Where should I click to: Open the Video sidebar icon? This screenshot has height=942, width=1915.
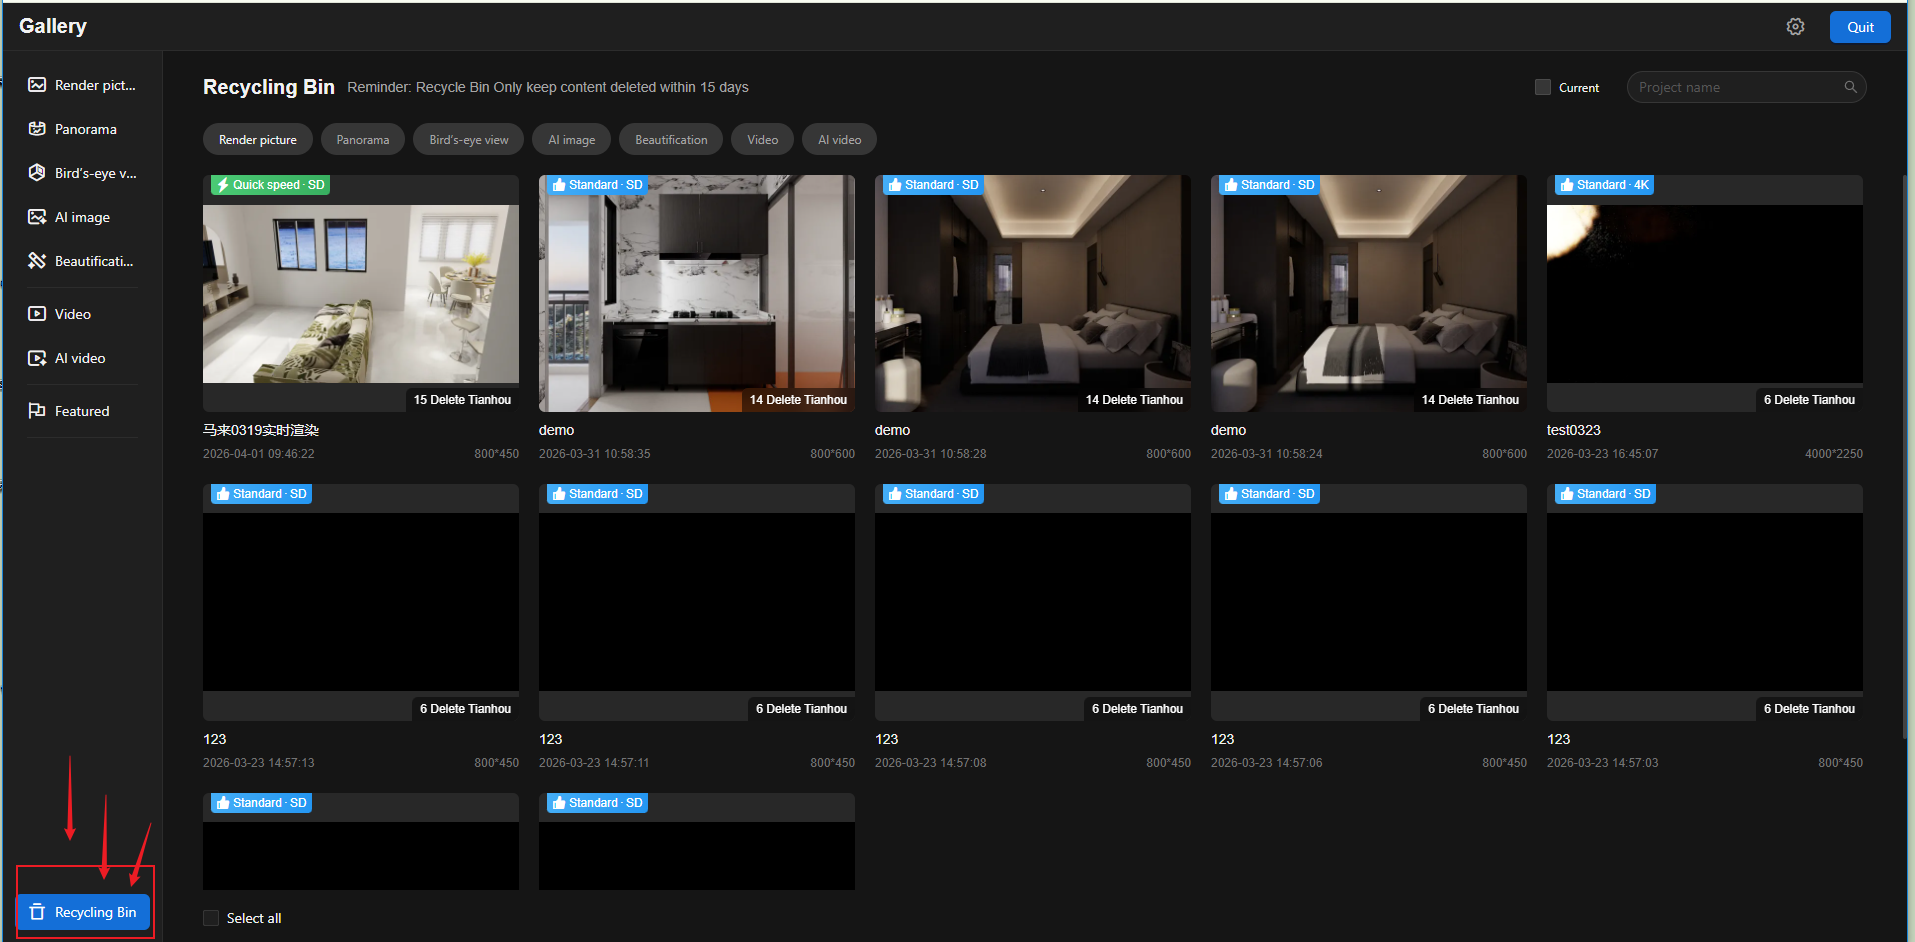coord(37,314)
